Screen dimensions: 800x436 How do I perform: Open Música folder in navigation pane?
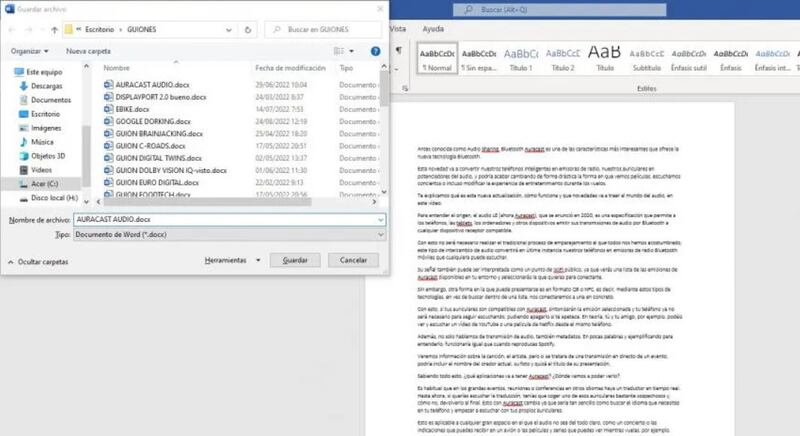[42, 142]
